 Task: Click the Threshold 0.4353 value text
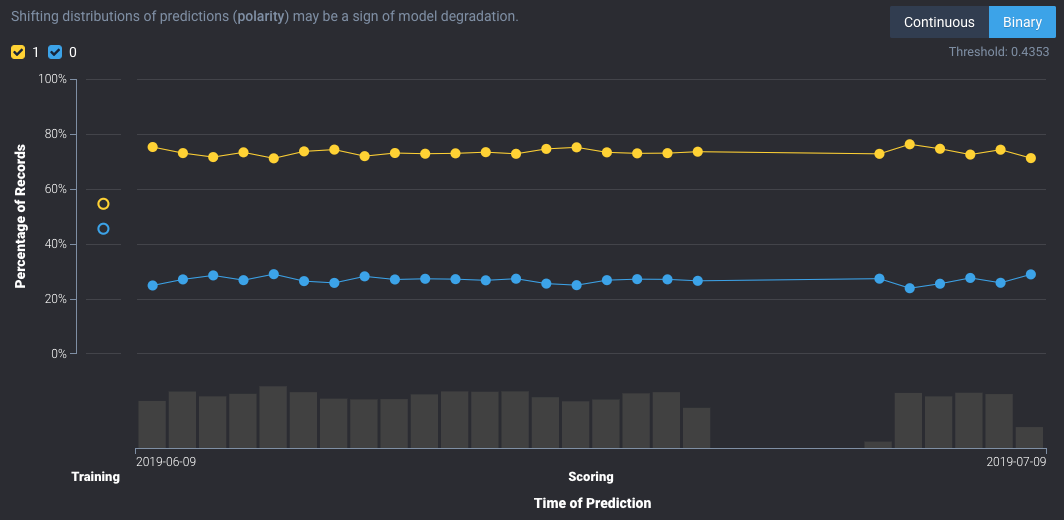pos(998,52)
